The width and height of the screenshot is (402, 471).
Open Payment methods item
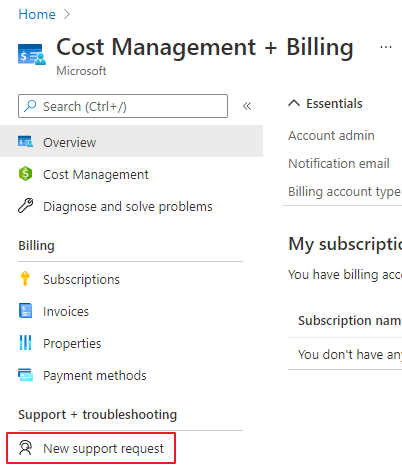coord(95,375)
